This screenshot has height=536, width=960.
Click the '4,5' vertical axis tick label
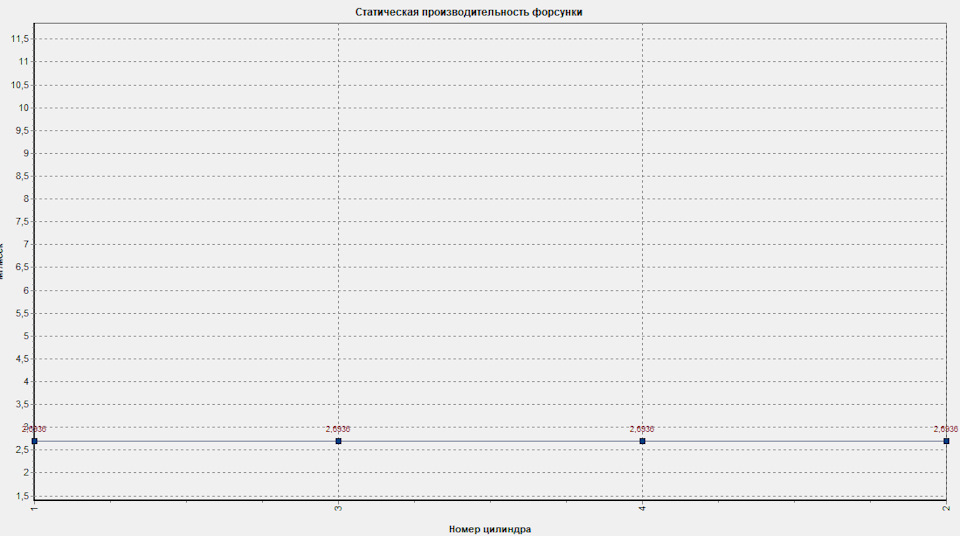point(22,359)
